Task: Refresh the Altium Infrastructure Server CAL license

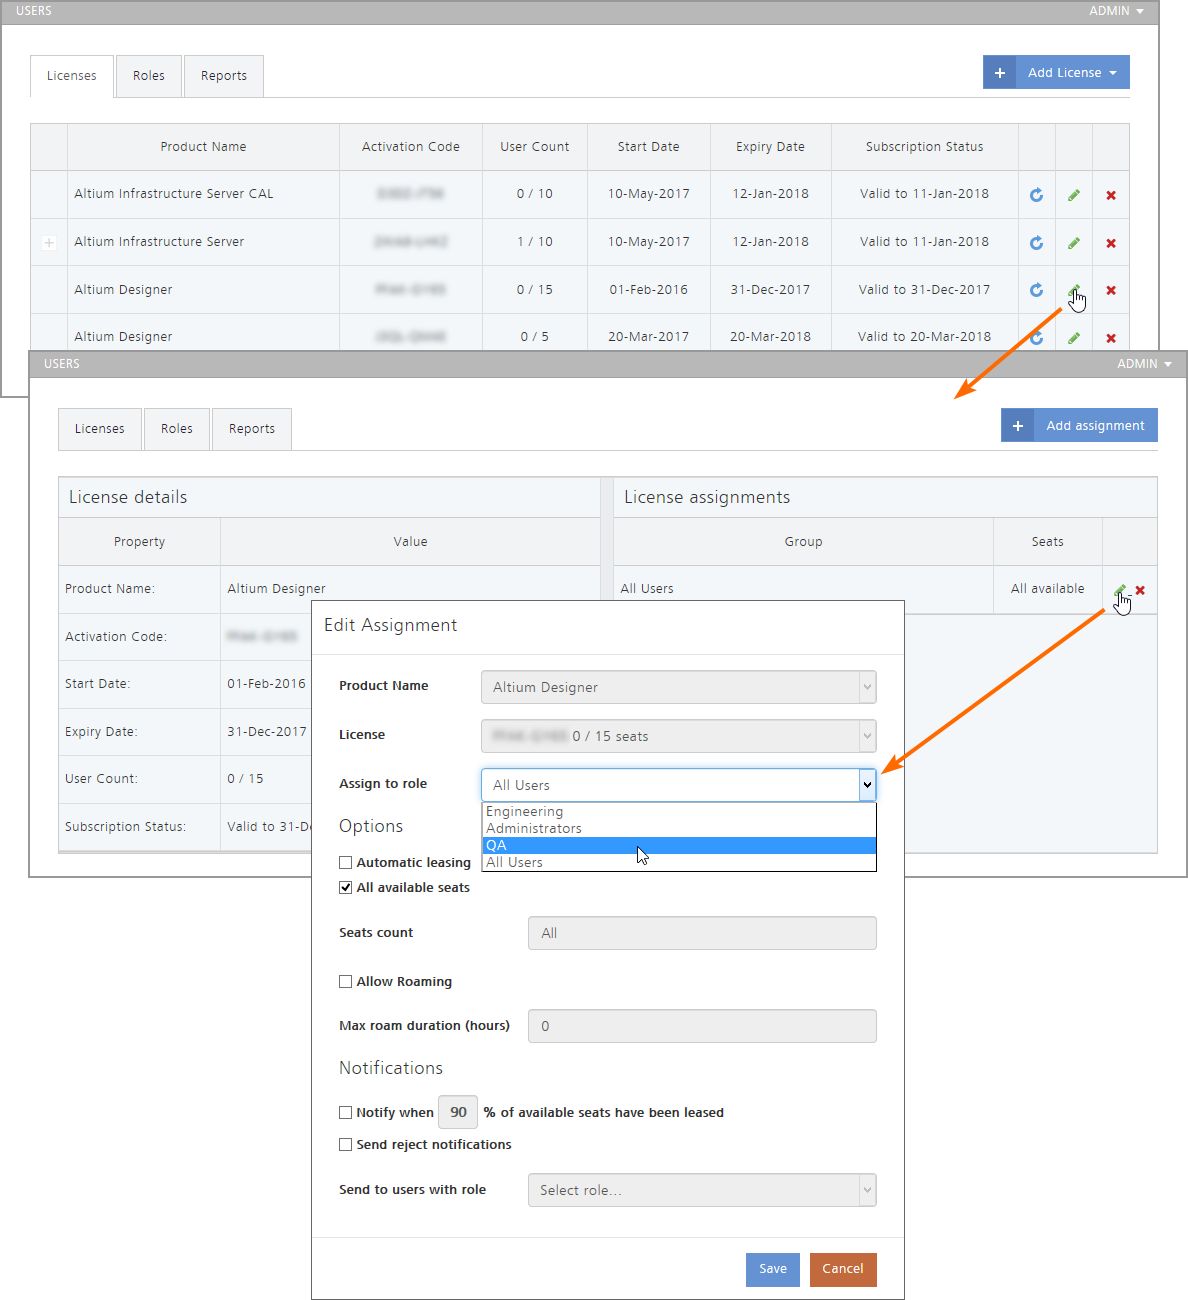Action: pos(1036,195)
